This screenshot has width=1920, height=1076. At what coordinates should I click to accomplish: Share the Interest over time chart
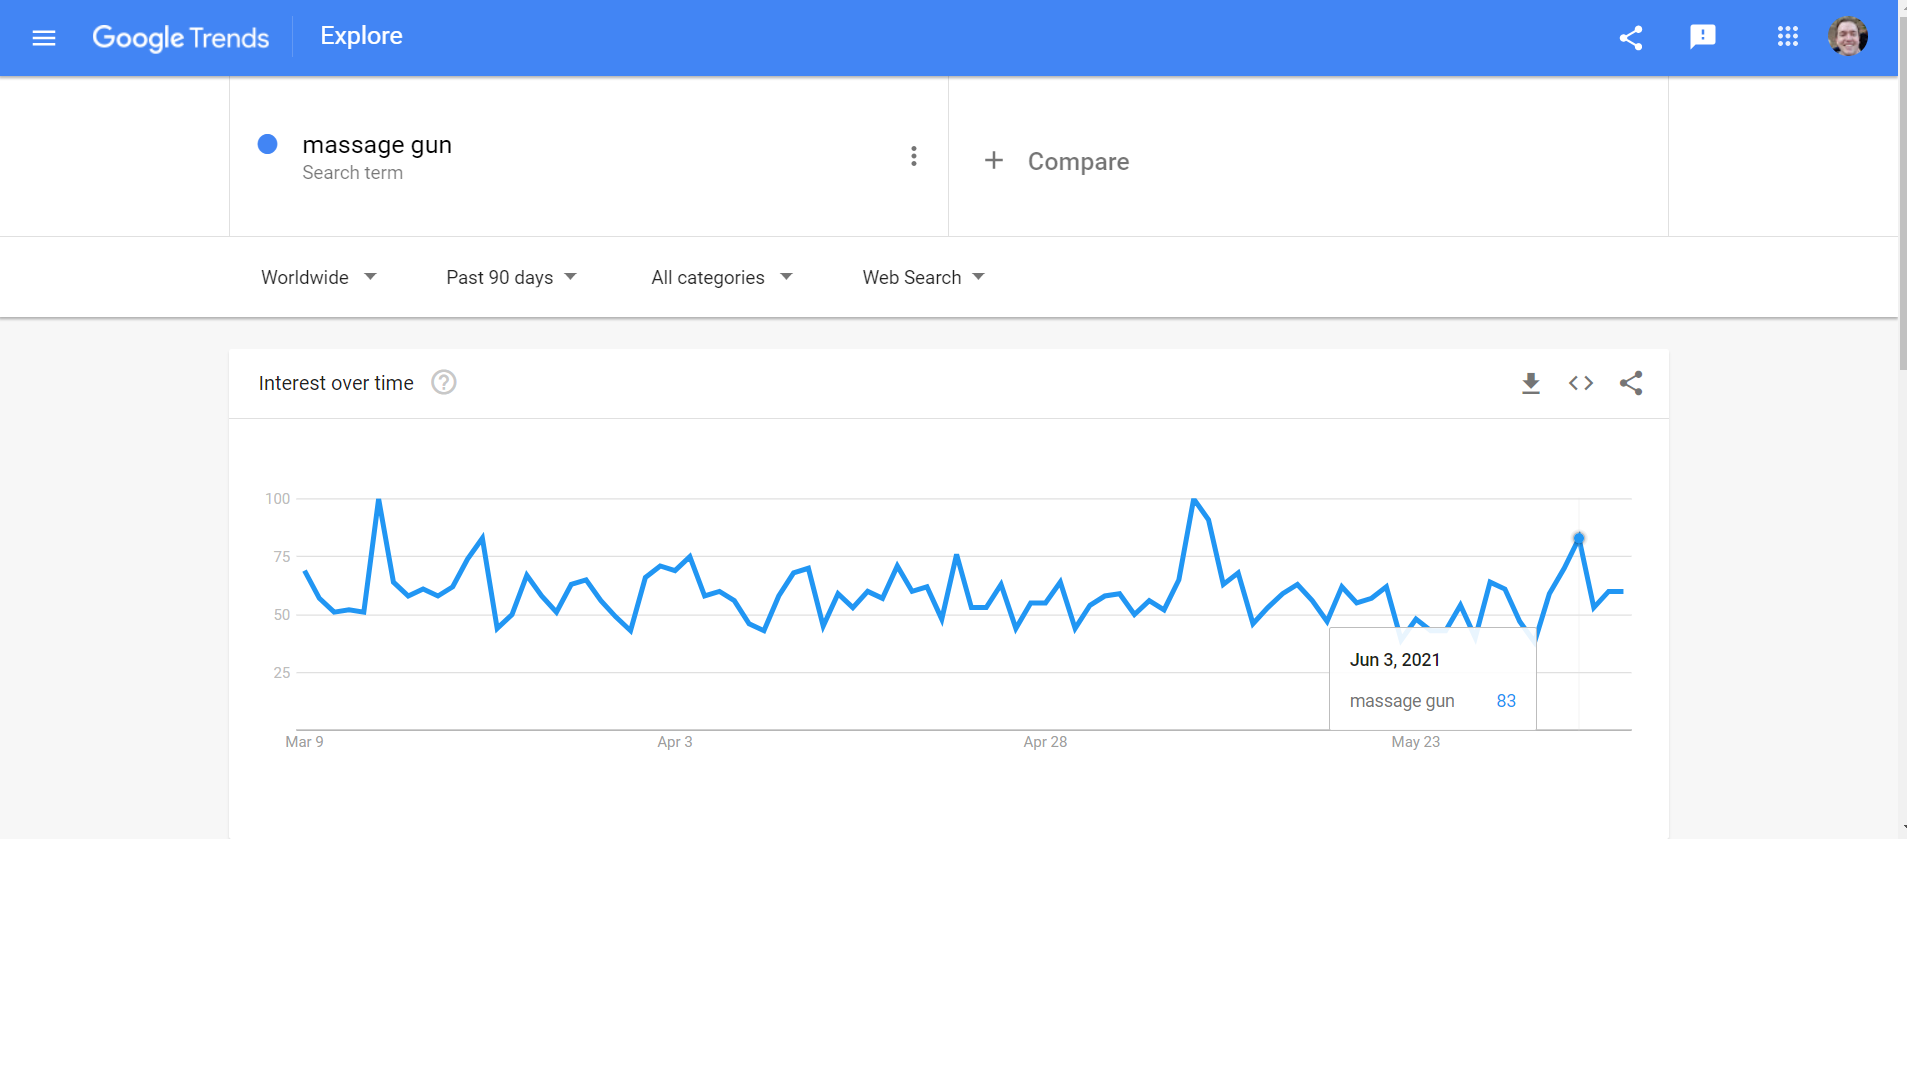coord(1631,384)
